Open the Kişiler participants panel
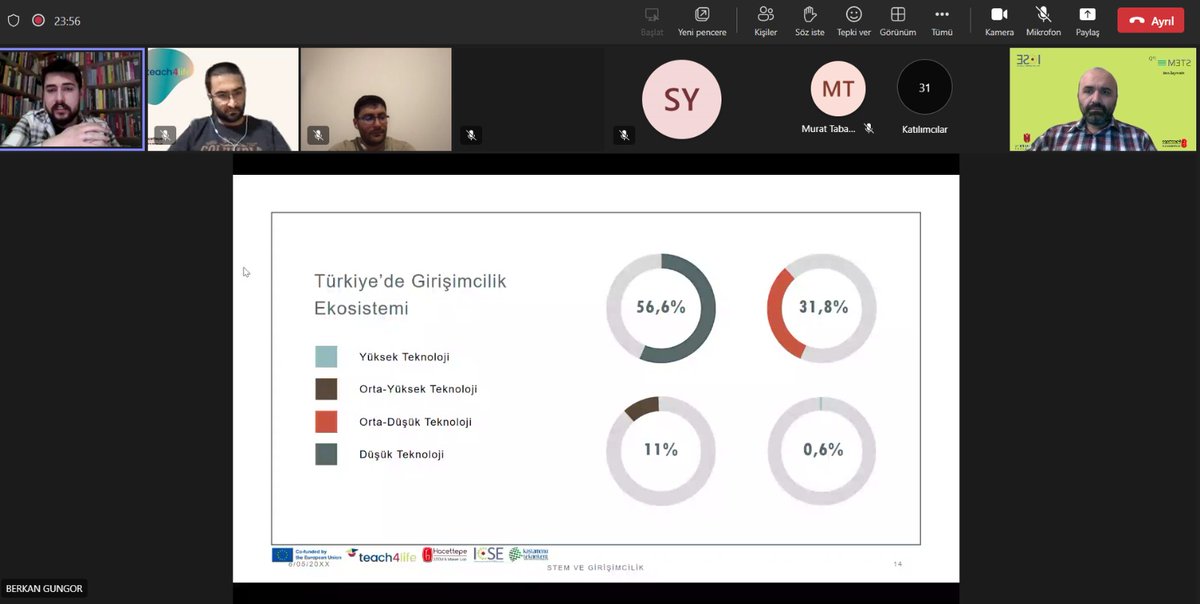1200x604 pixels. 765,20
